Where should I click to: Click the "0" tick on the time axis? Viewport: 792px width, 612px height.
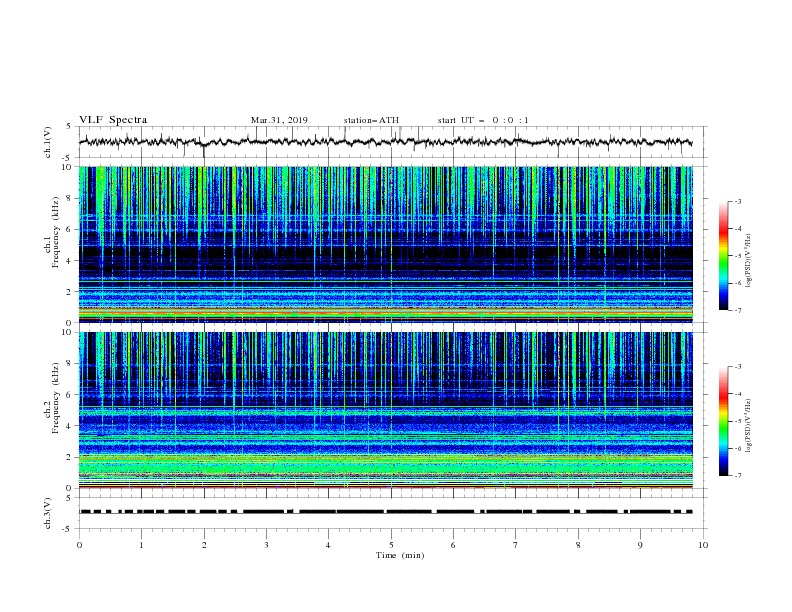[79, 545]
